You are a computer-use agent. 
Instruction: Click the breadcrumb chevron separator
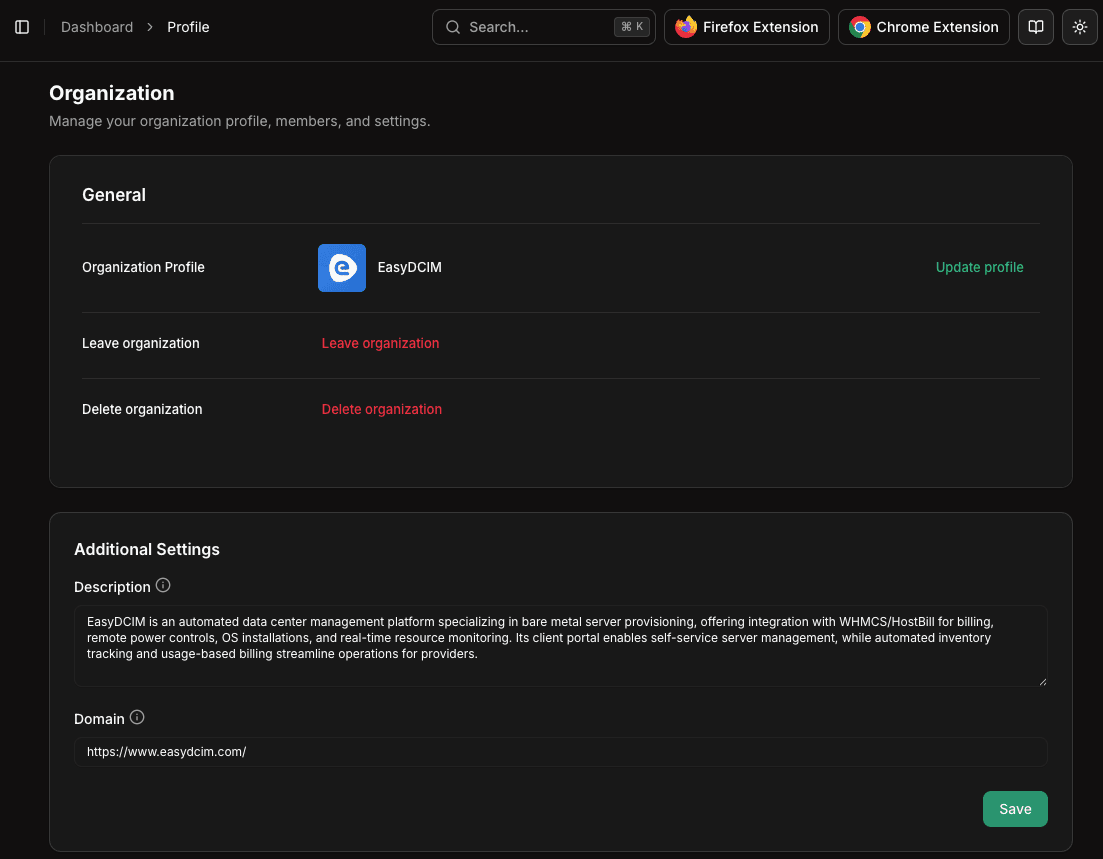tap(150, 27)
